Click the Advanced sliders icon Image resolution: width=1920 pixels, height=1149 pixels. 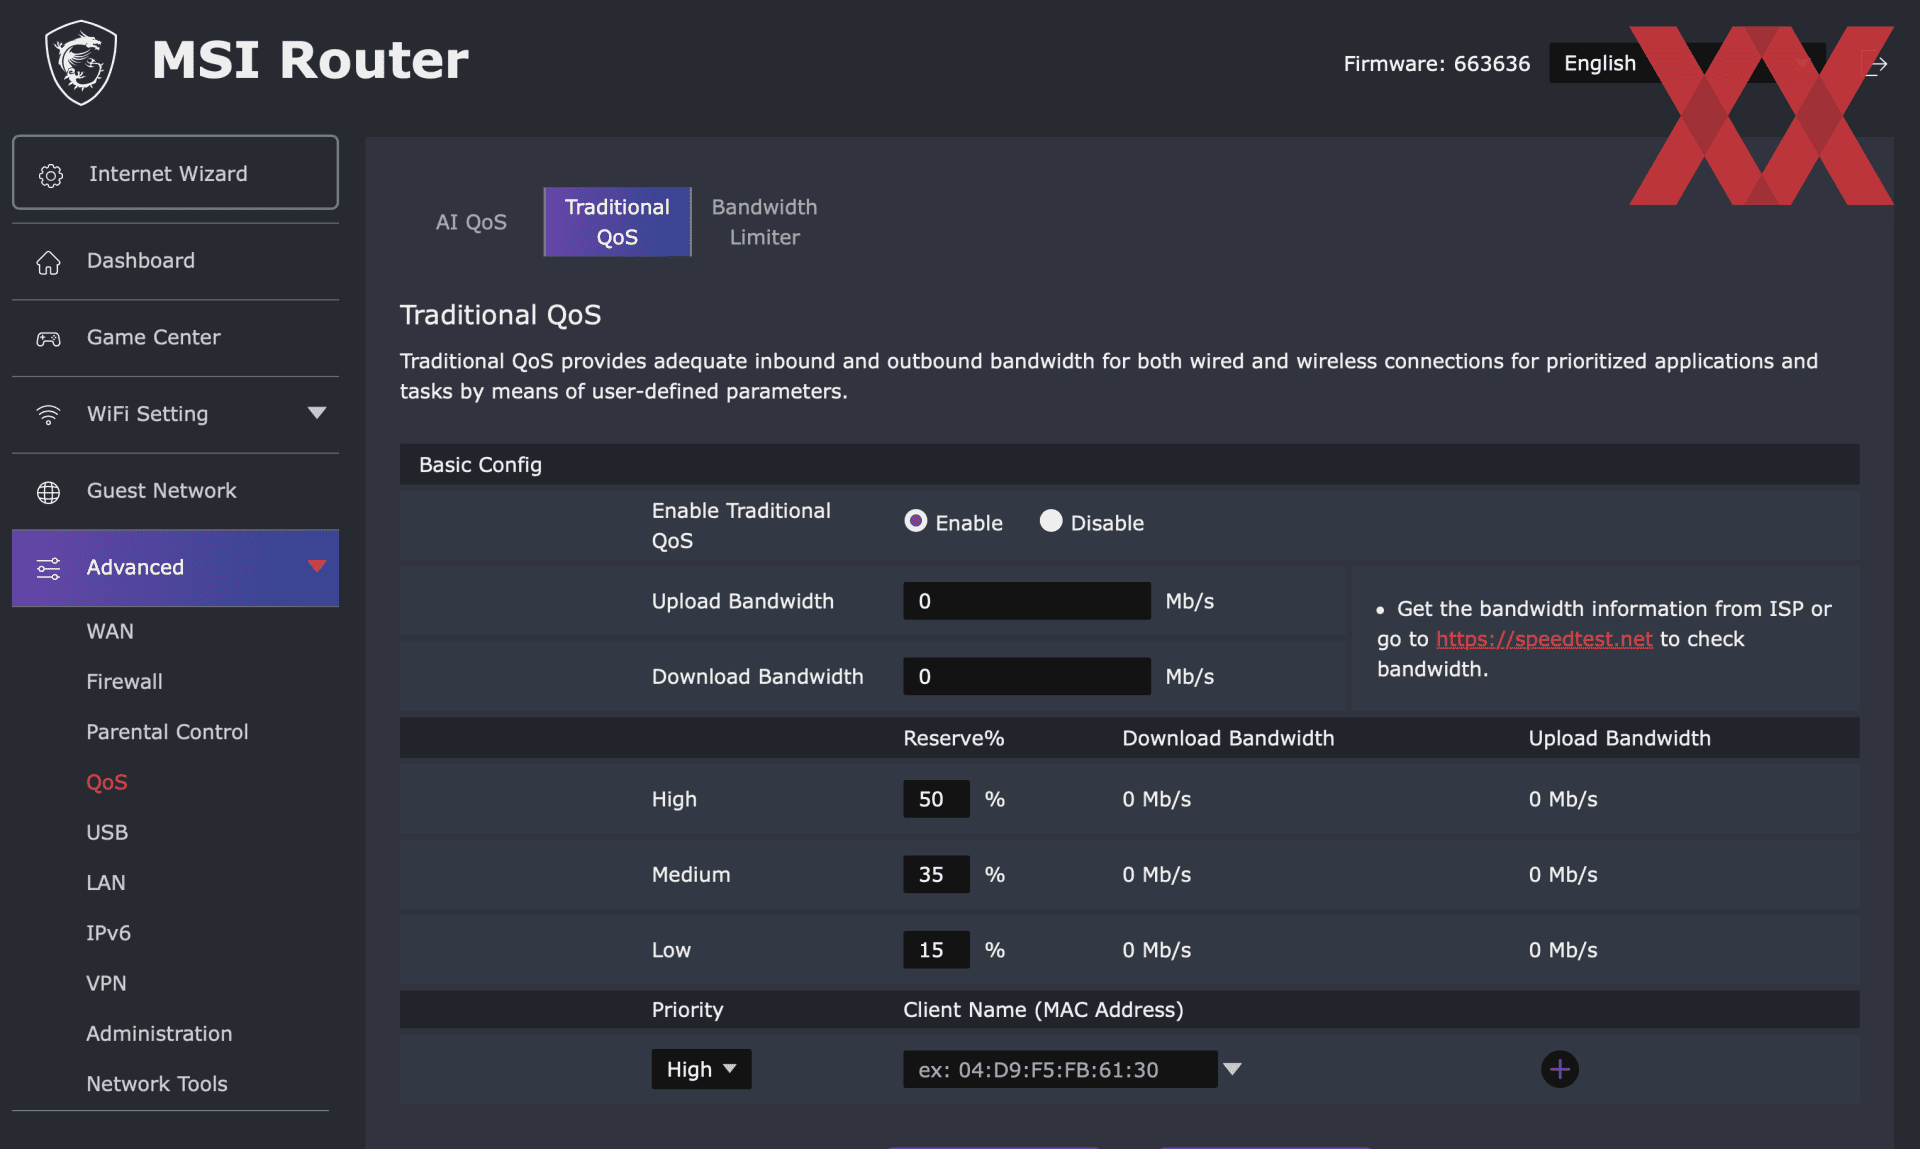tap(48, 569)
